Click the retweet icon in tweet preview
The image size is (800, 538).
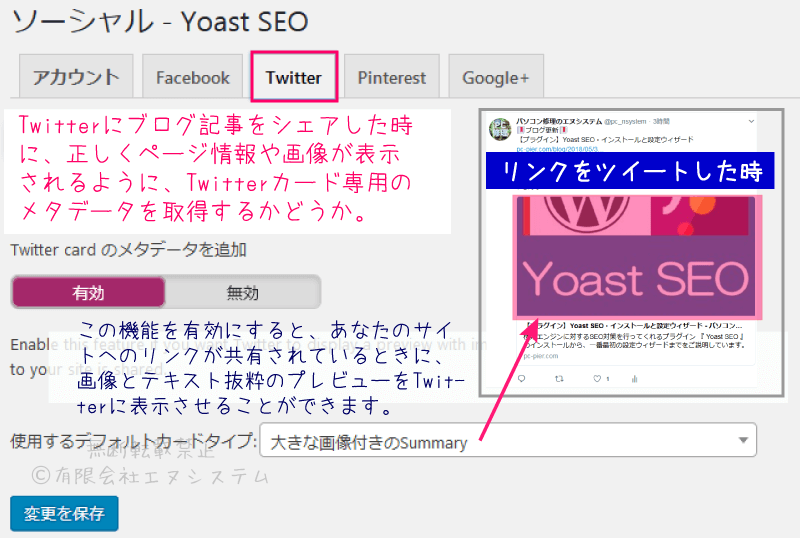tap(559, 379)
